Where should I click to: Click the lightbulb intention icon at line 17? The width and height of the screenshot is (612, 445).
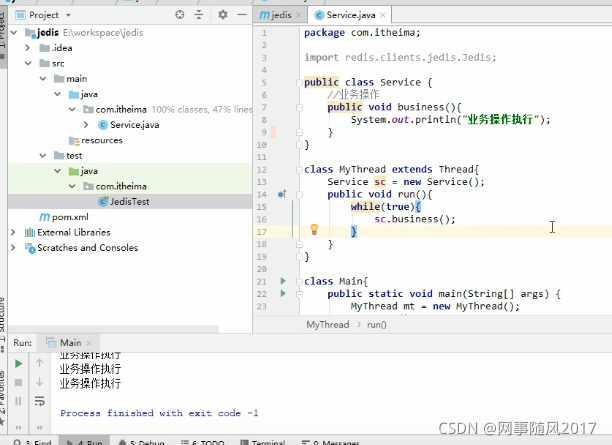tap(314, 229)
